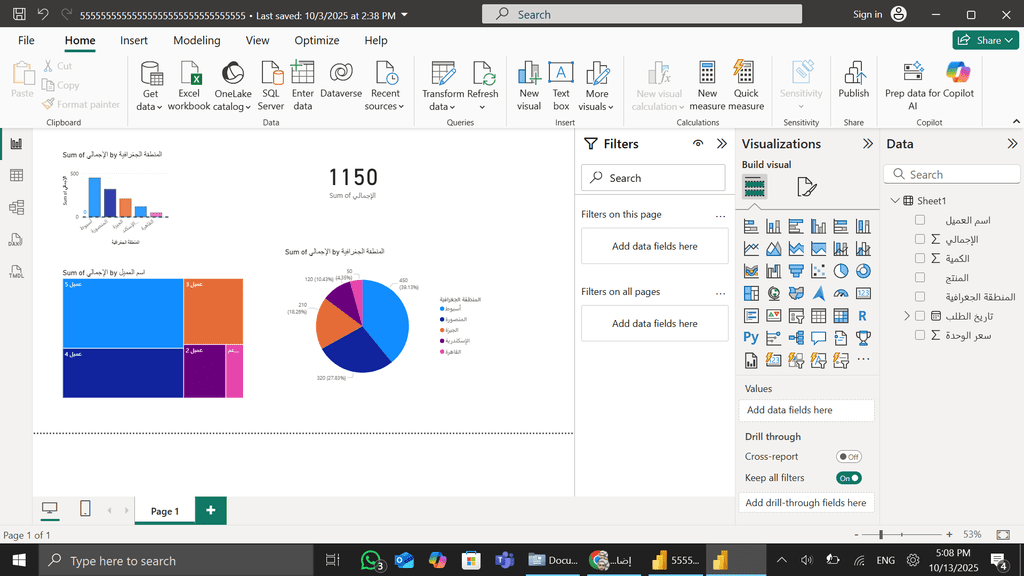
Task: Turn off Keep all filters toggle
Action: coord(849,478)
